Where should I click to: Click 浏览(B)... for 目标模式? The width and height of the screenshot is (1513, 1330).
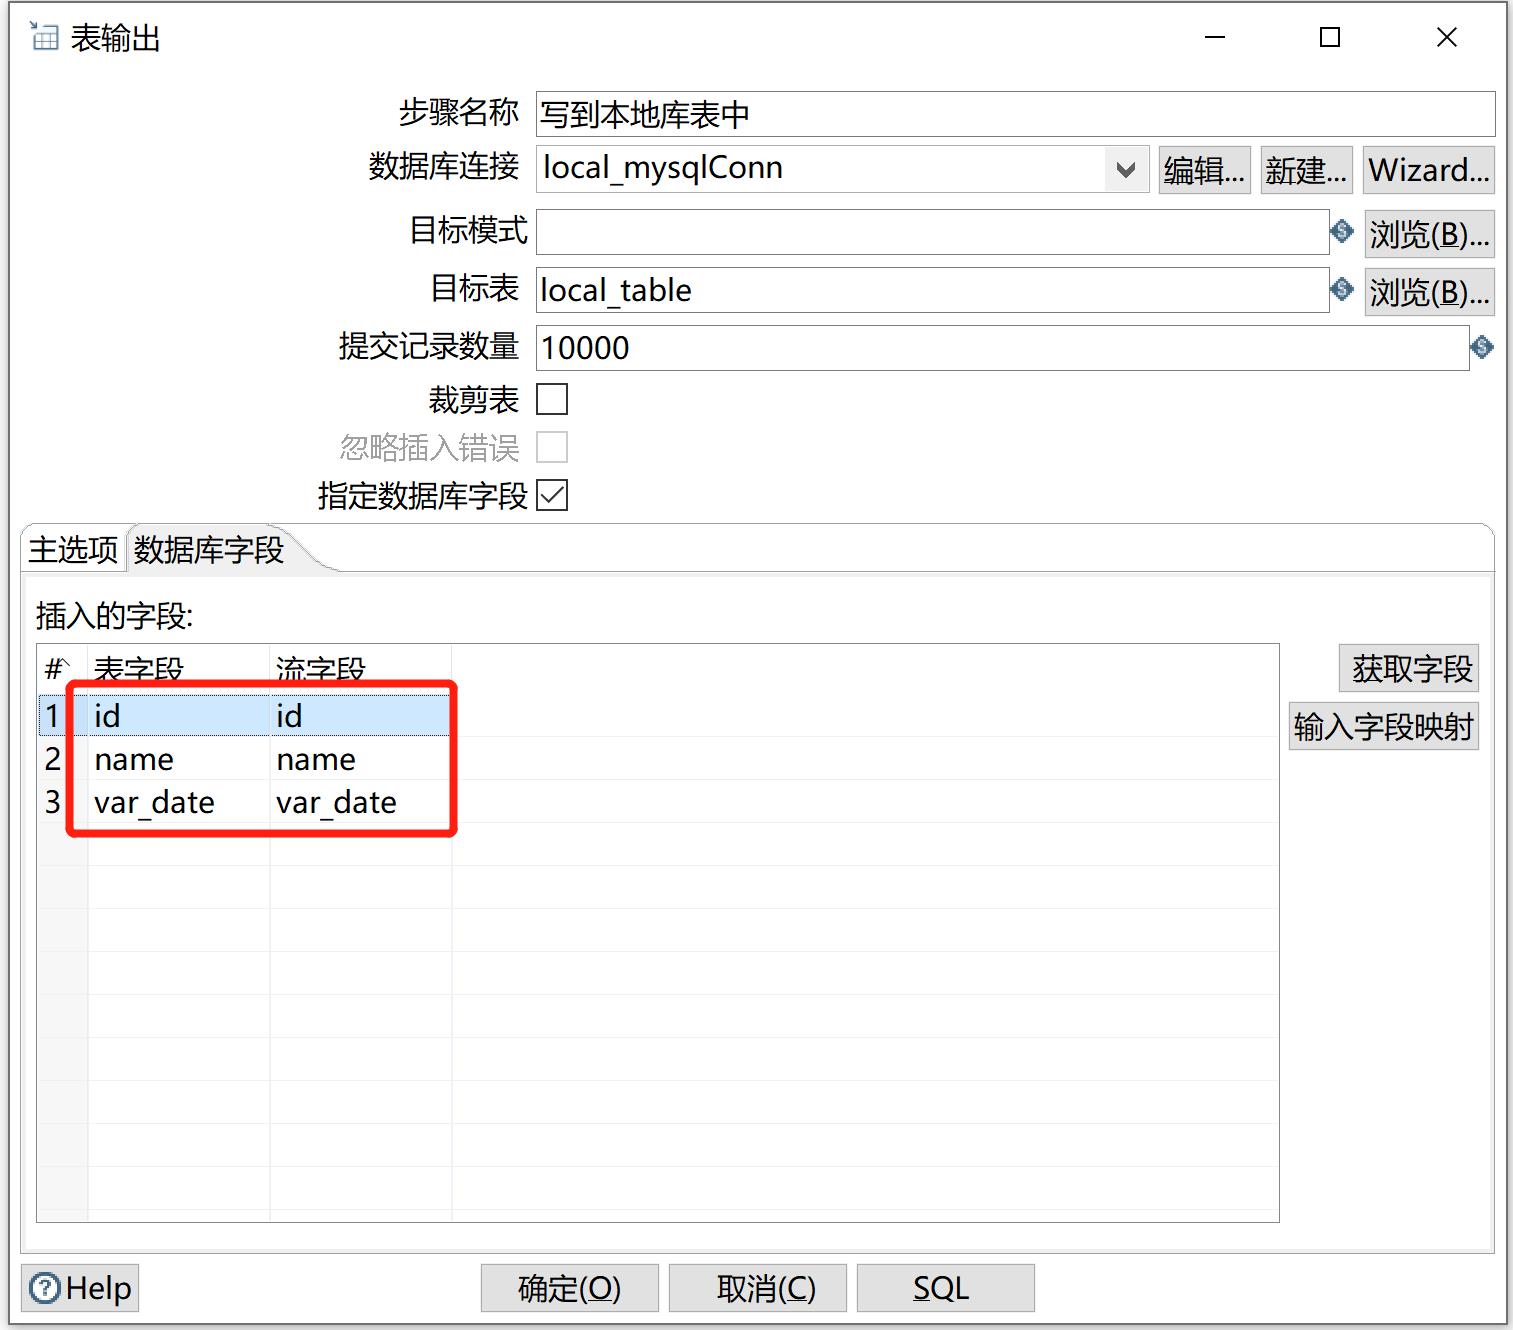click(1429, 234)
